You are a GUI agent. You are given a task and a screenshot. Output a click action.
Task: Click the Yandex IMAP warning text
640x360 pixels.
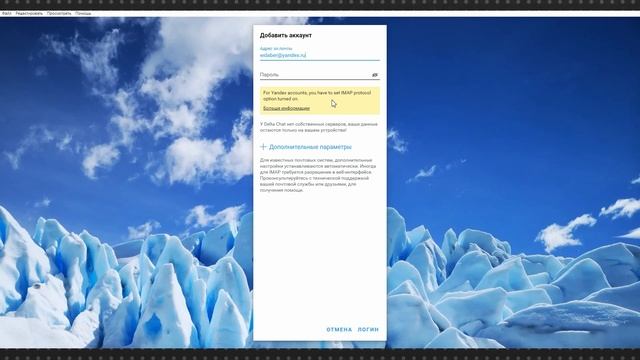(317, 96)
